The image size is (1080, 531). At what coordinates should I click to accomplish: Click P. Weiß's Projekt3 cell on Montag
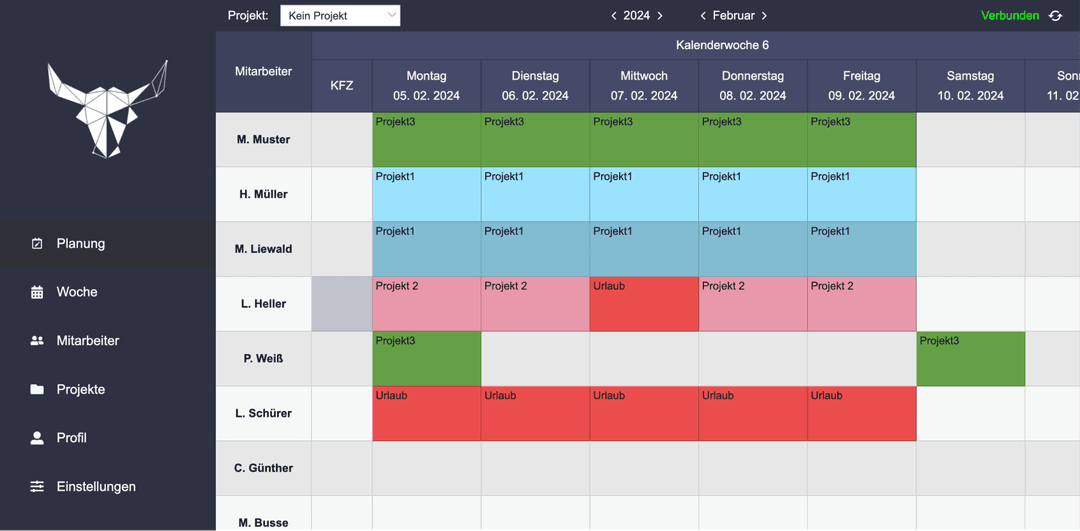426,359
